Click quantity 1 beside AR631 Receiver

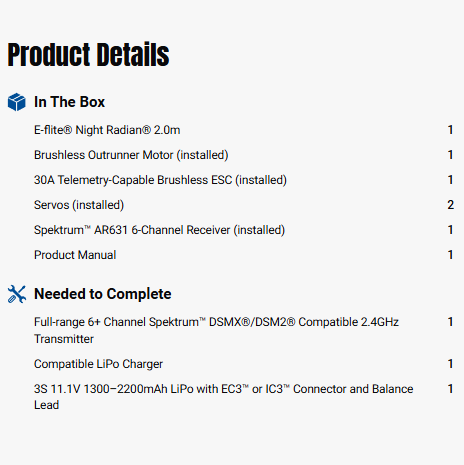pyautogui.click(x=450, y=230)
